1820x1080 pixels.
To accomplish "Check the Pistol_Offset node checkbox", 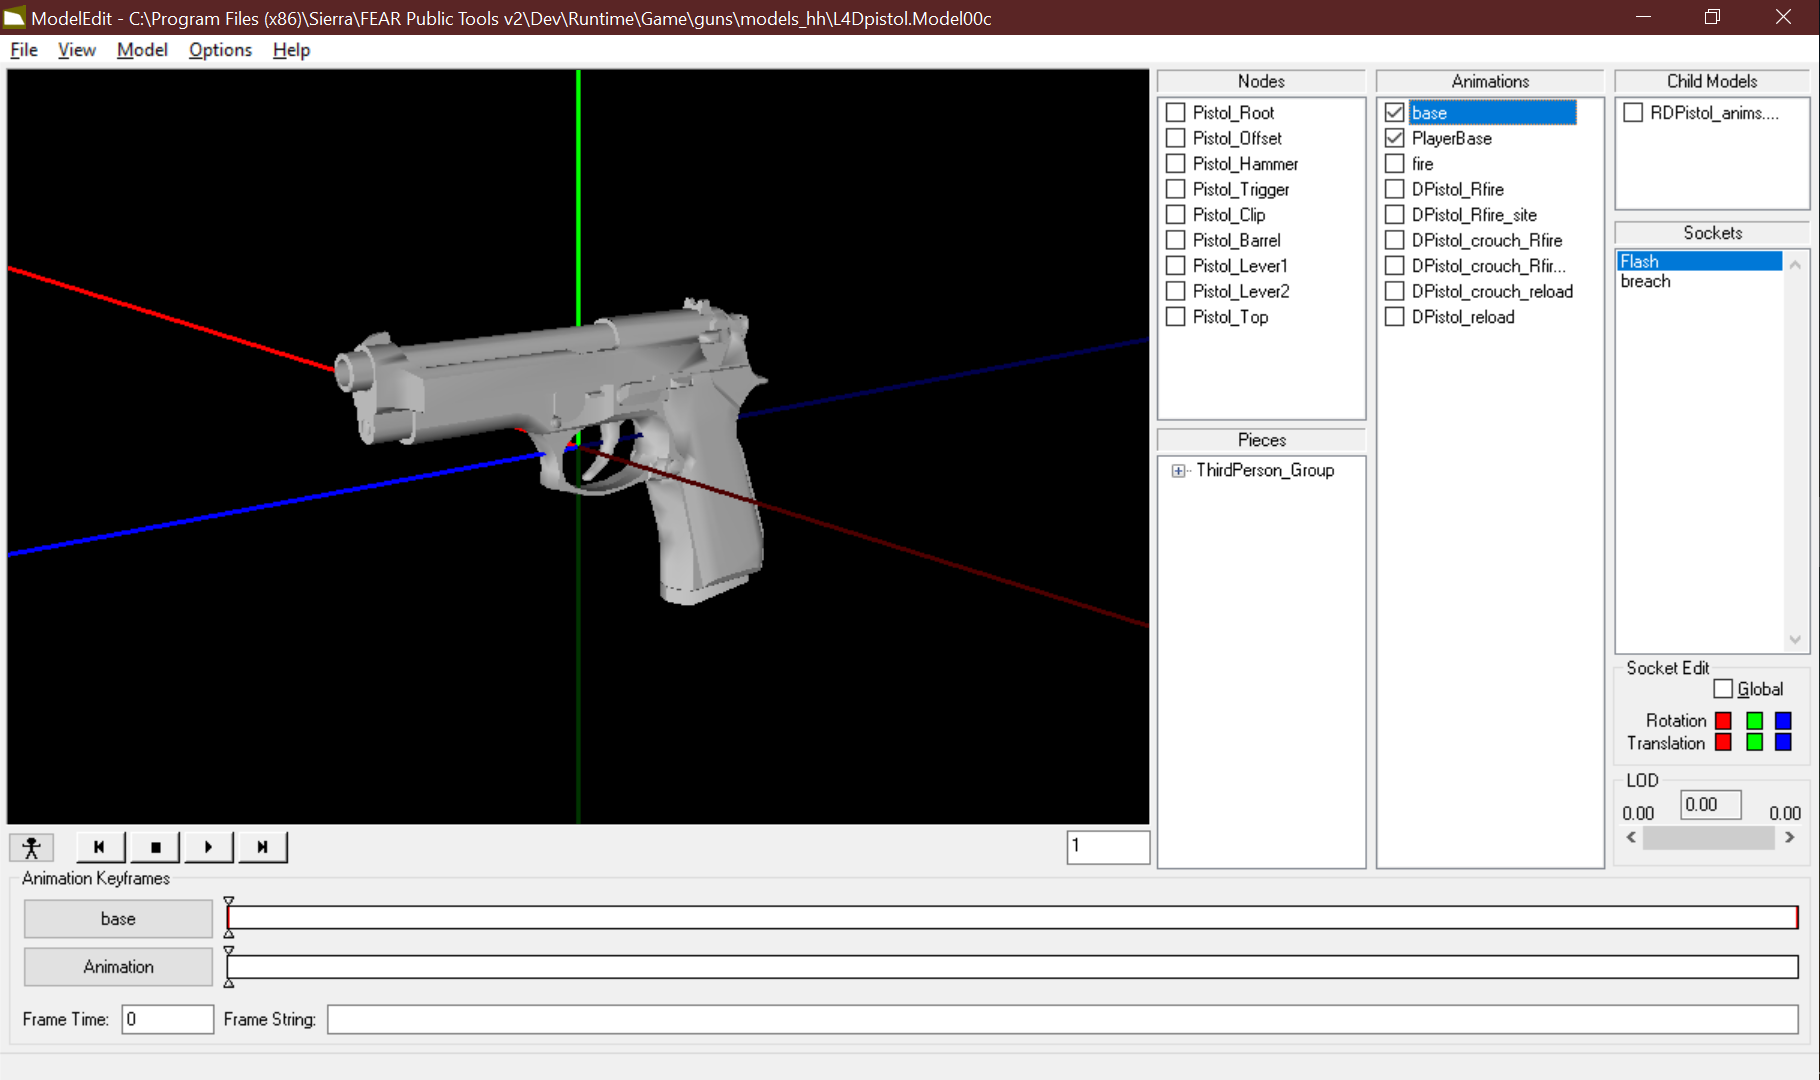I will pyautogui.click(x=1176, y=138).
